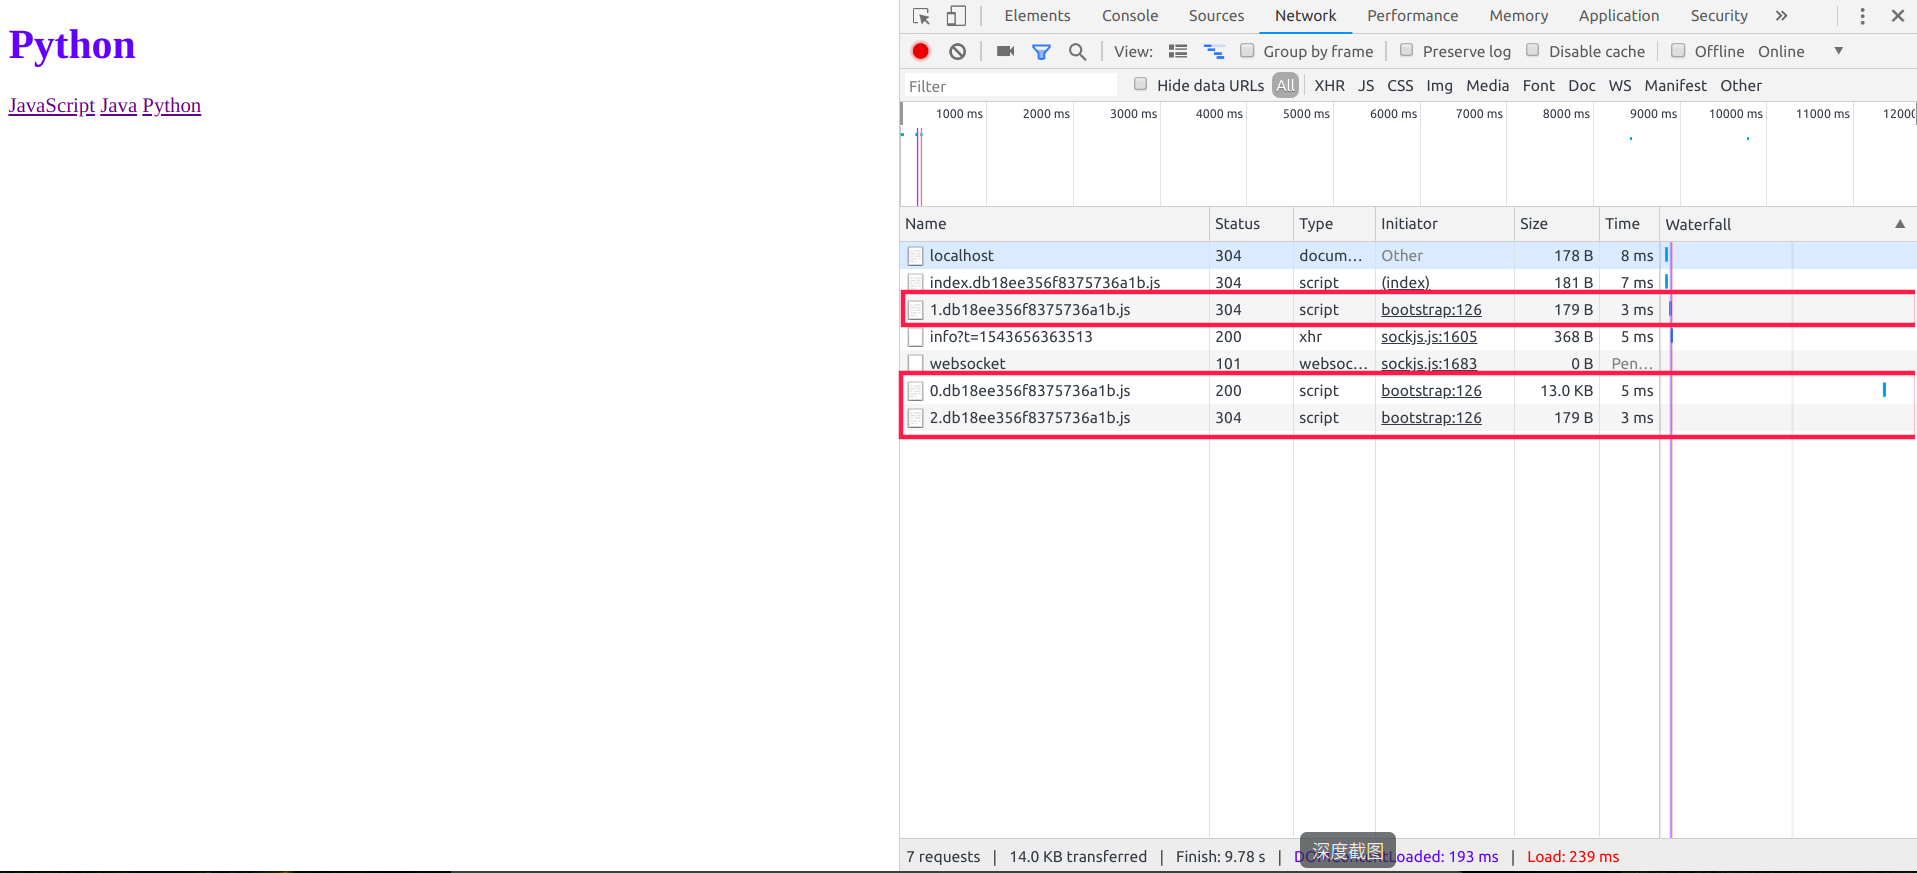Open bootstrap:126 initiator for 1.db18ee356f8375736a1b.js
Viewport: 1917px width, 873px height.
coord(1431,310)
